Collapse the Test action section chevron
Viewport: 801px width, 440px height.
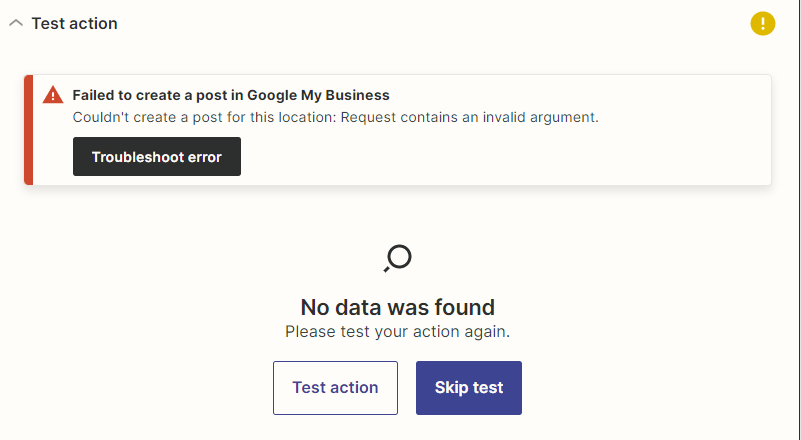click(16, 23)
